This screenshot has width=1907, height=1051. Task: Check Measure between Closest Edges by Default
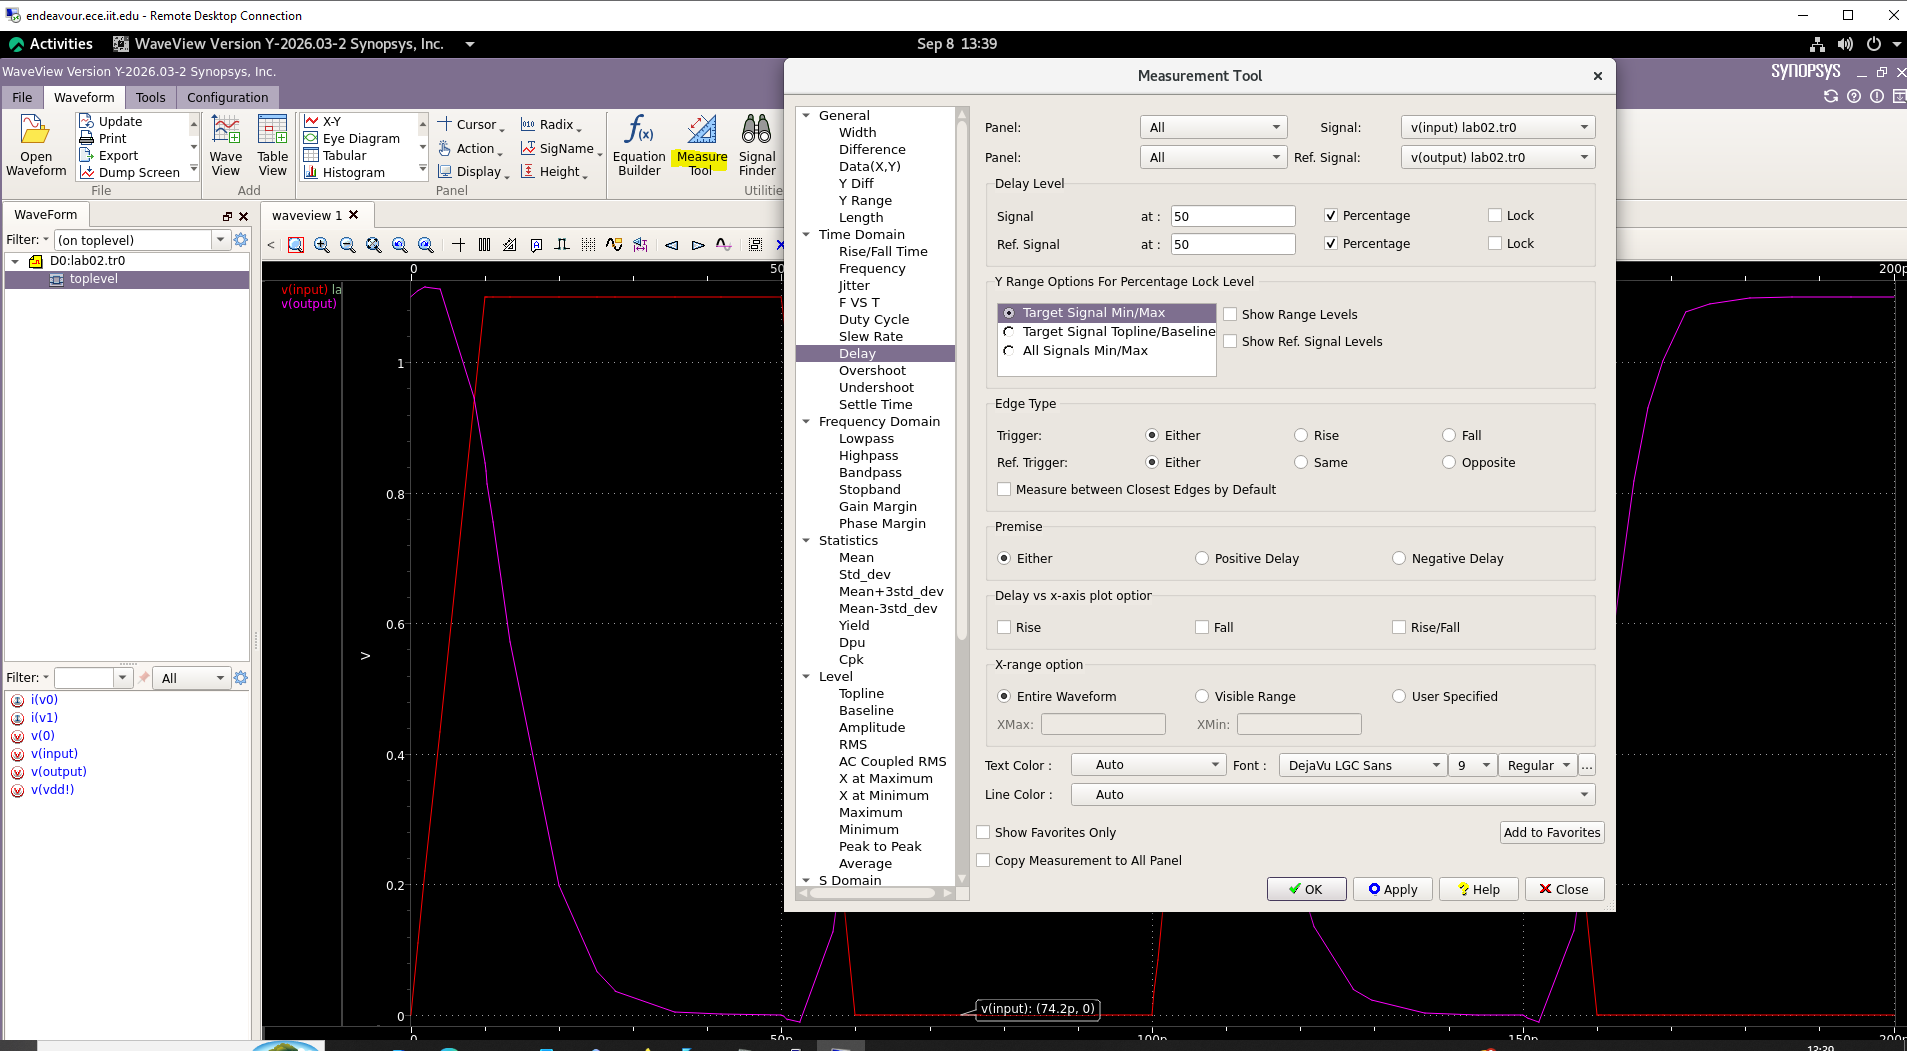tap(1004, 489)
